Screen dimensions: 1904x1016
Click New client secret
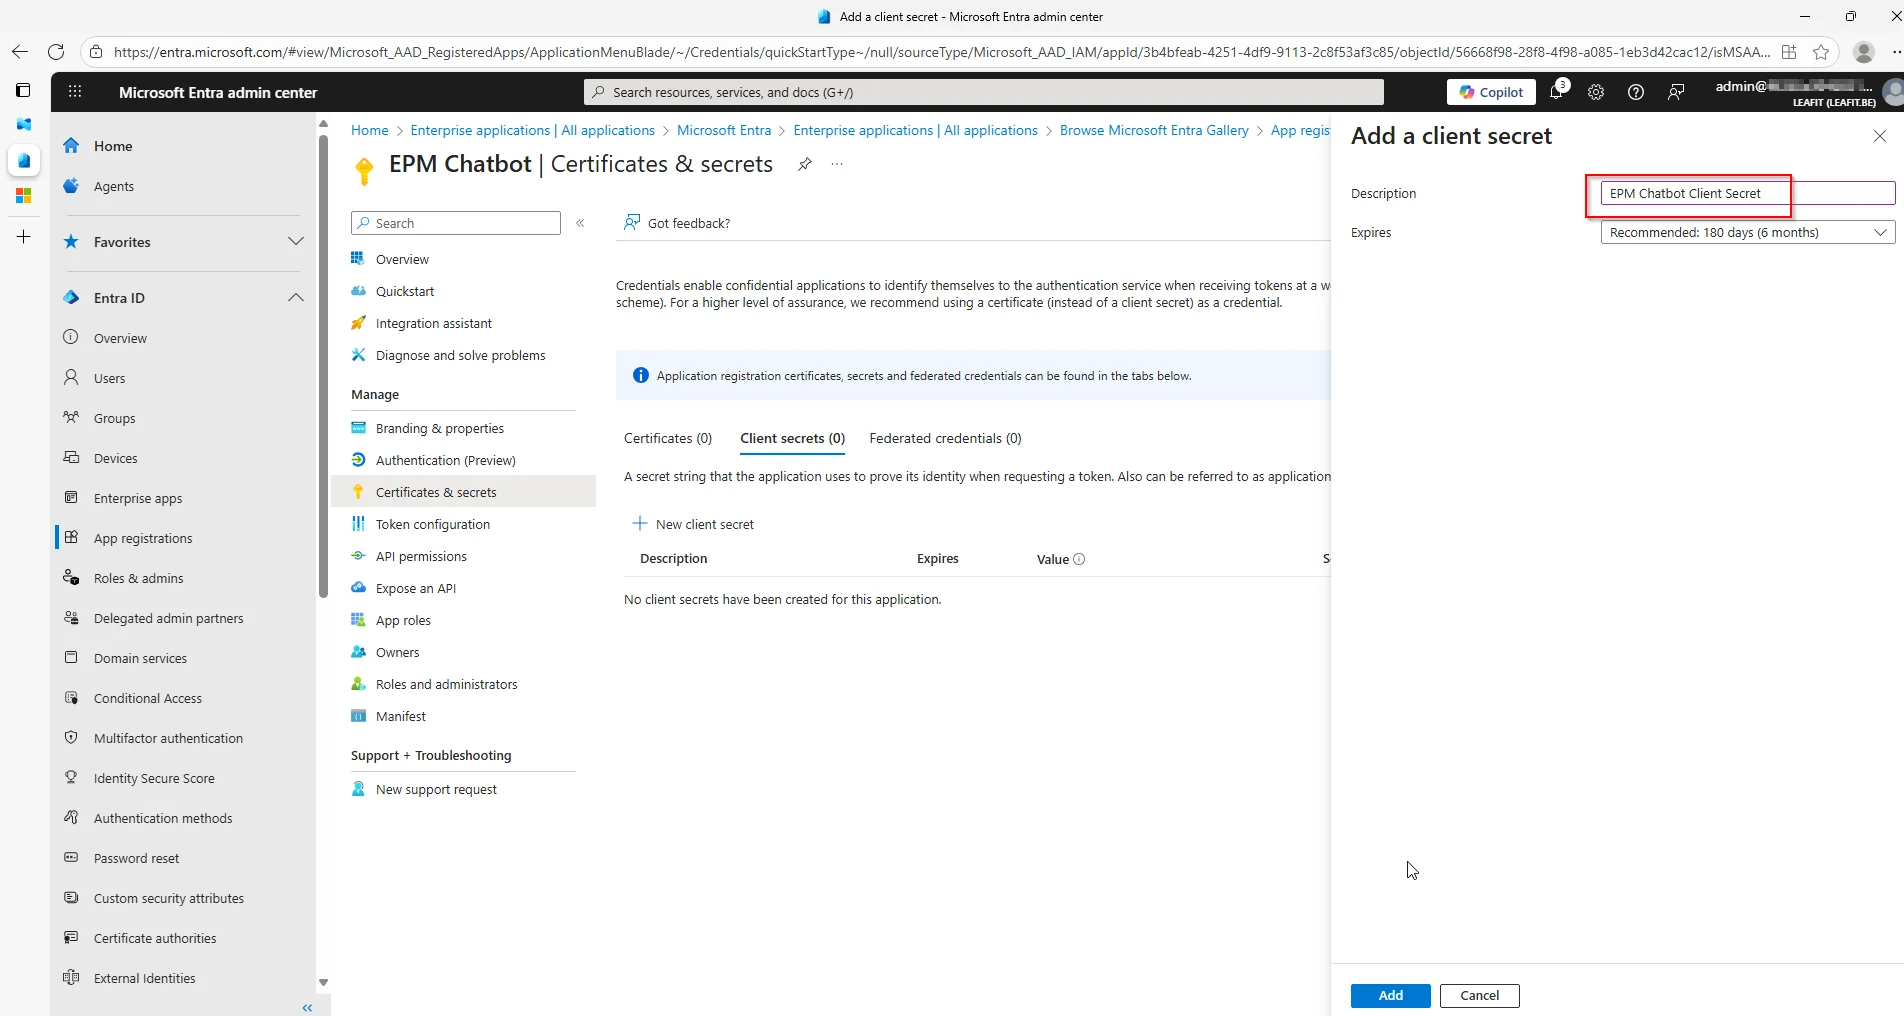click(693, 524)
